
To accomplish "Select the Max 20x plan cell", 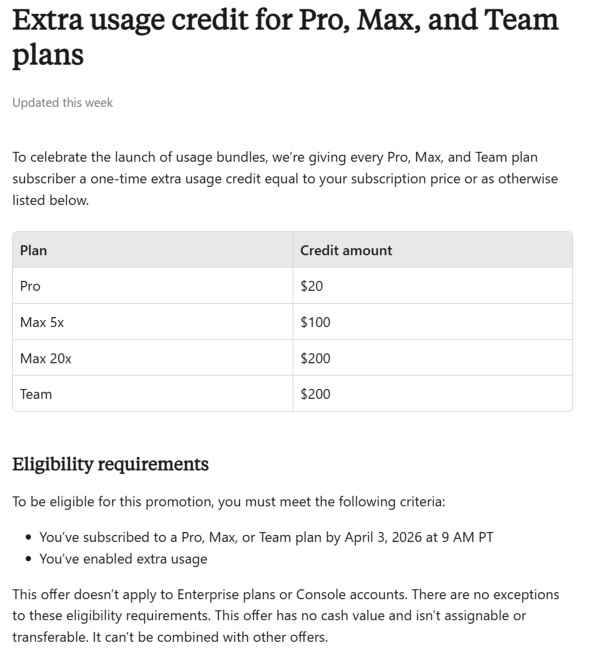I will 153,358.
